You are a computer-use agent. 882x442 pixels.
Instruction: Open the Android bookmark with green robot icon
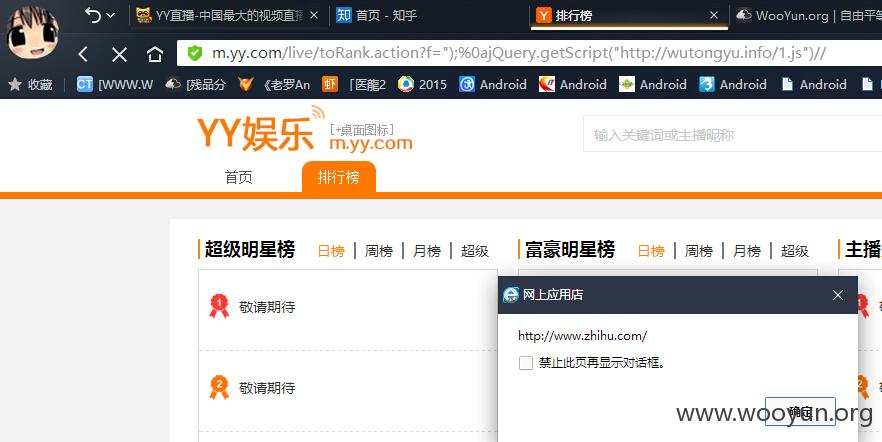coord(652,84)
